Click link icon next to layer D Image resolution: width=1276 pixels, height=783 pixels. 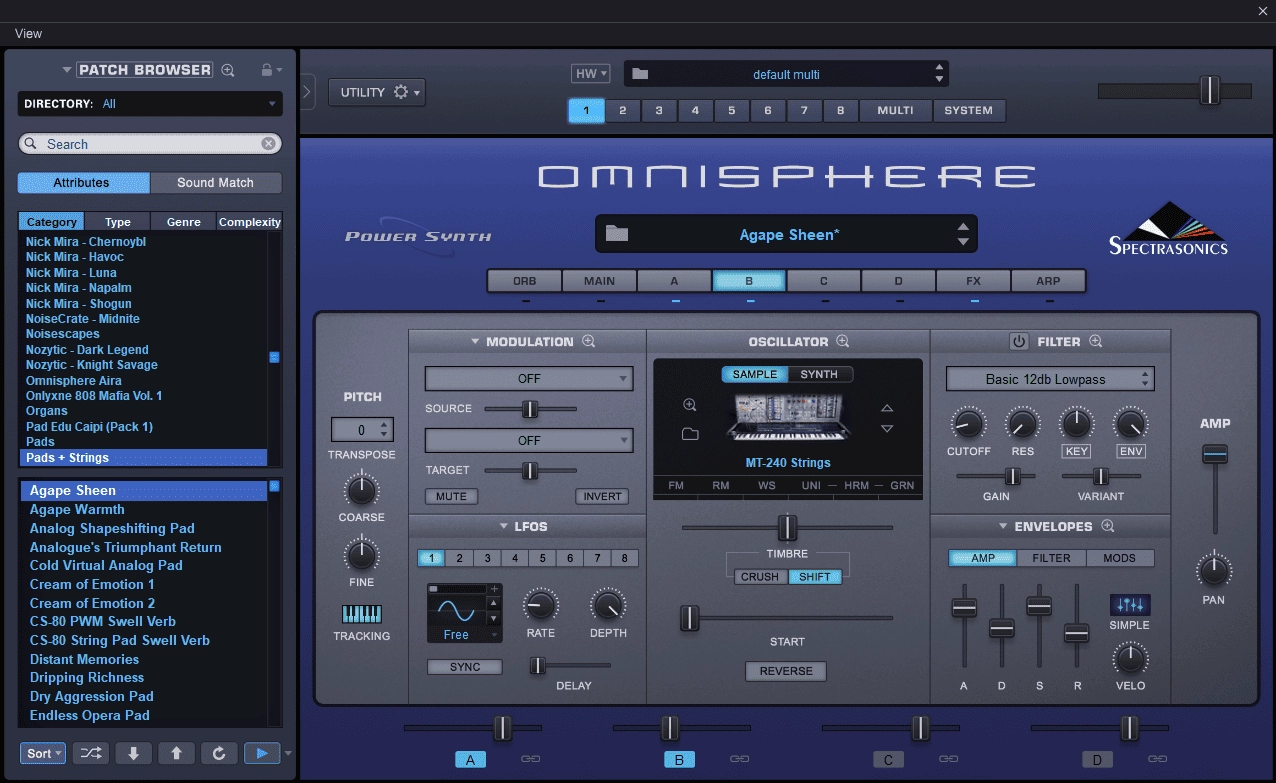[1159, 759]
